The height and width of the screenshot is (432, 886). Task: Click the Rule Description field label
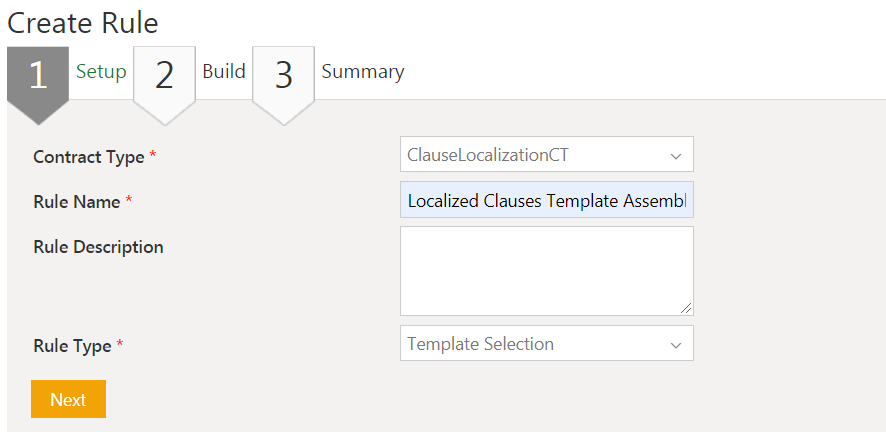98,247
